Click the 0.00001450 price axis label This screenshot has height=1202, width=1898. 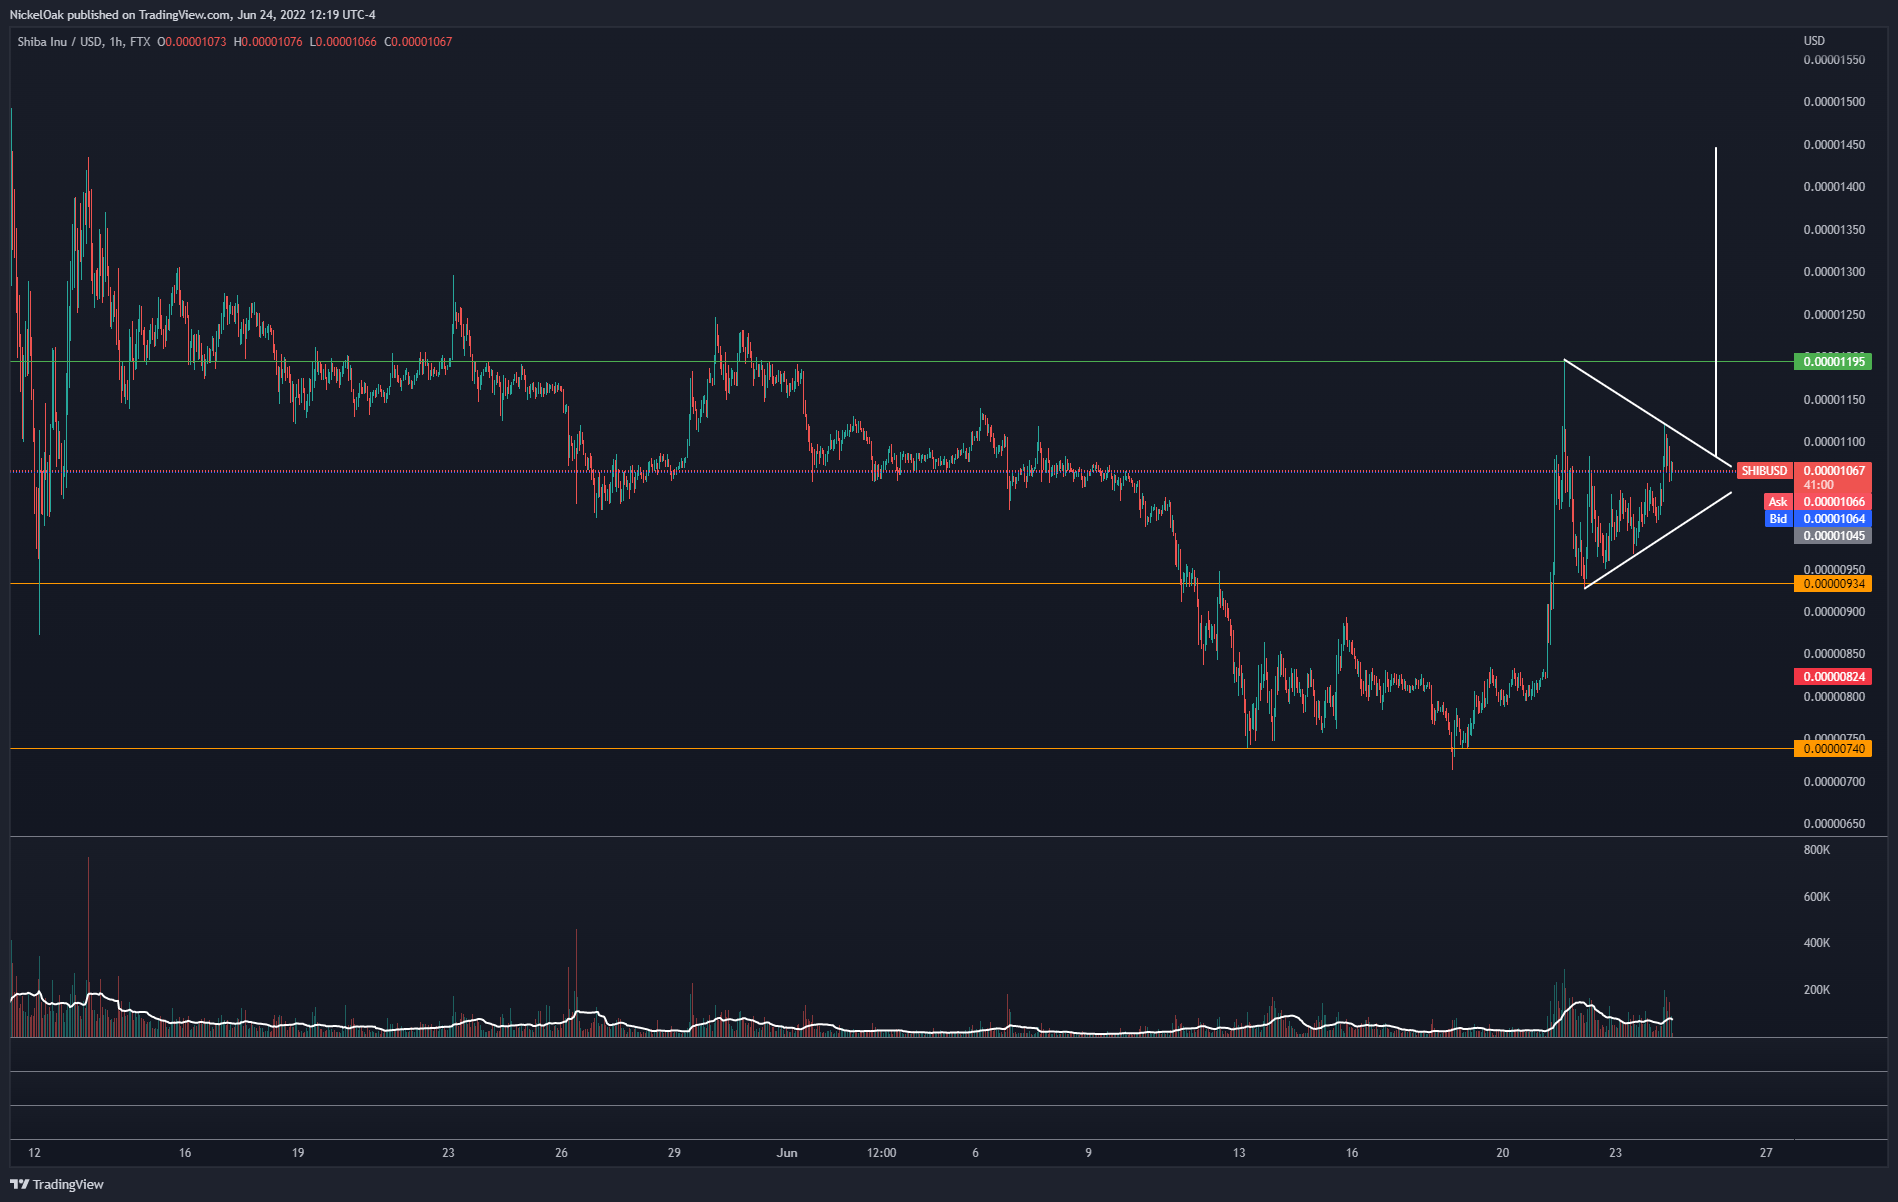1834,145
